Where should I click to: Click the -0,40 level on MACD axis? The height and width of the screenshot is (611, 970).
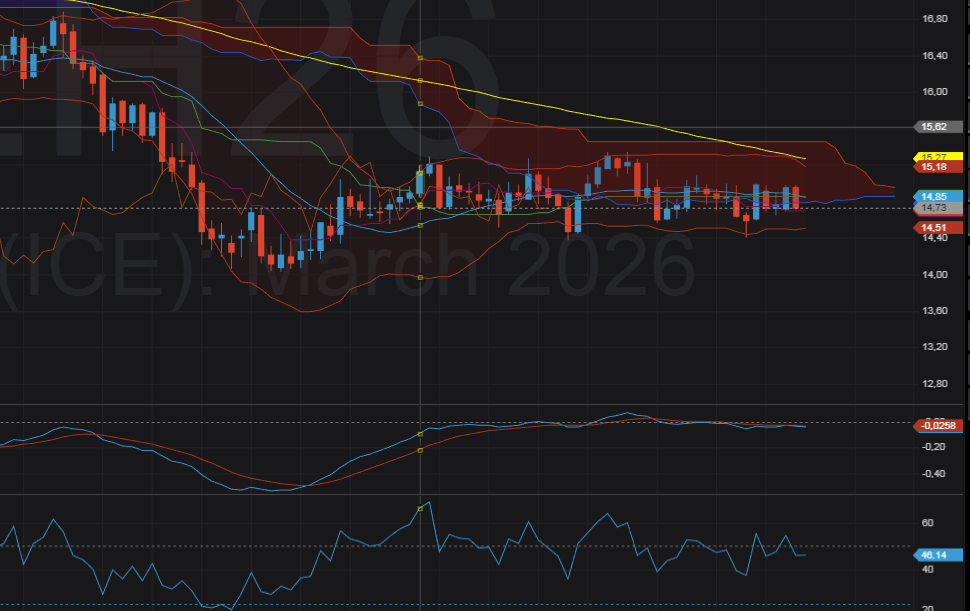coord(933,474)
